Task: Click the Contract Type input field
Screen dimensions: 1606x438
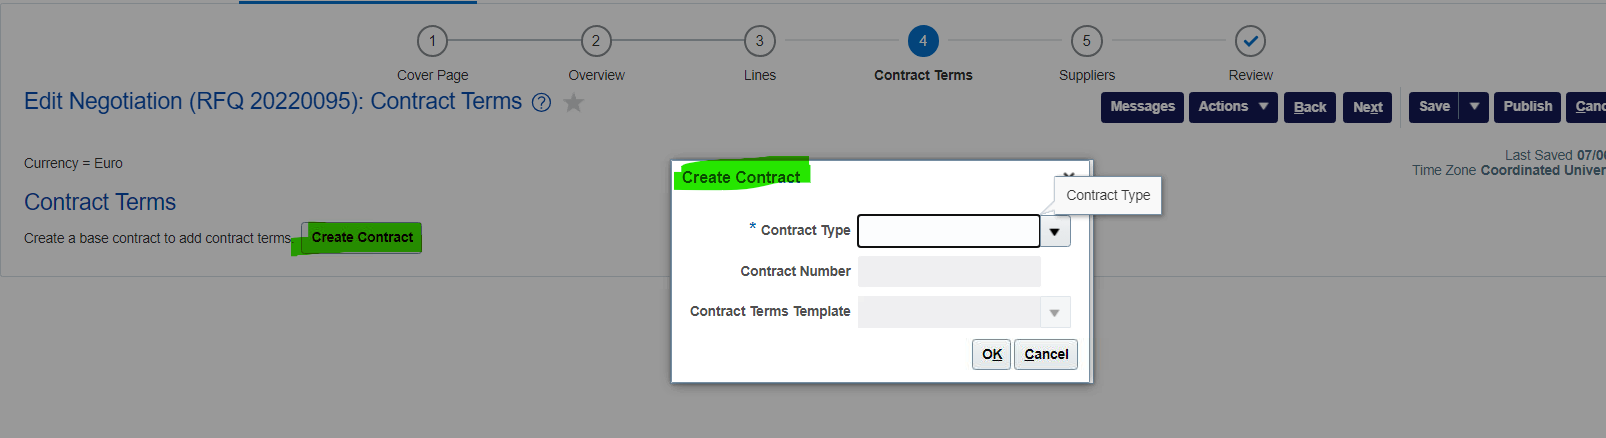Action: [949, 231]
